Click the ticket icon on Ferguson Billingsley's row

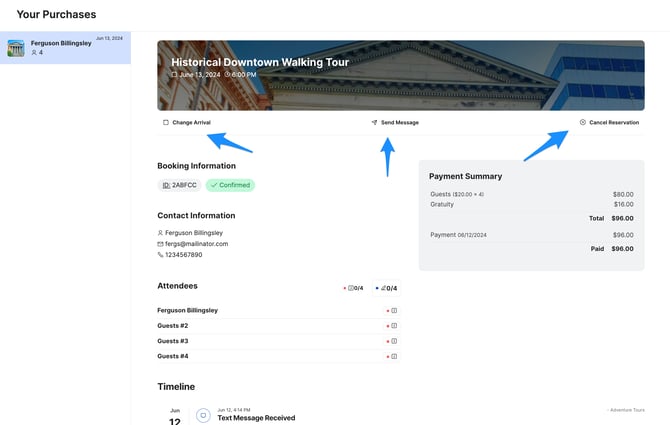[x=394, y=311]
